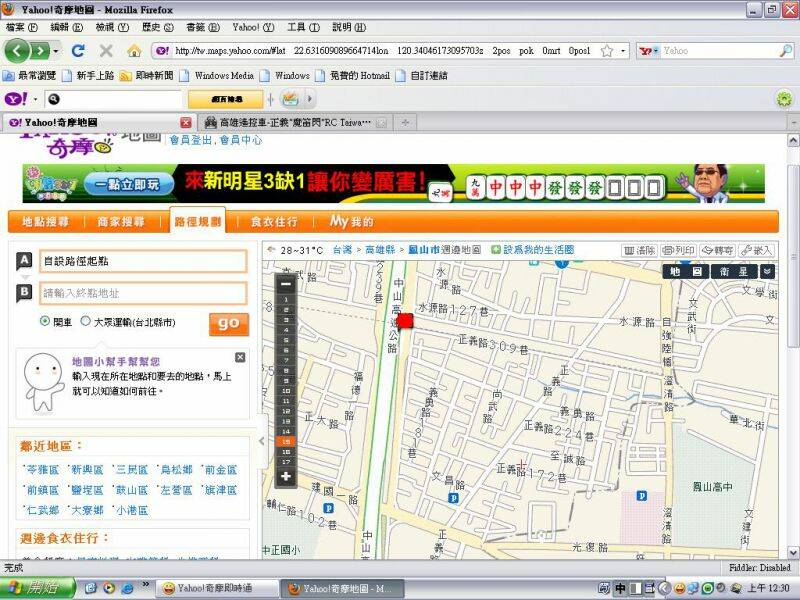Open a new browser tab
Screen dimensions: 800x600
405,122
